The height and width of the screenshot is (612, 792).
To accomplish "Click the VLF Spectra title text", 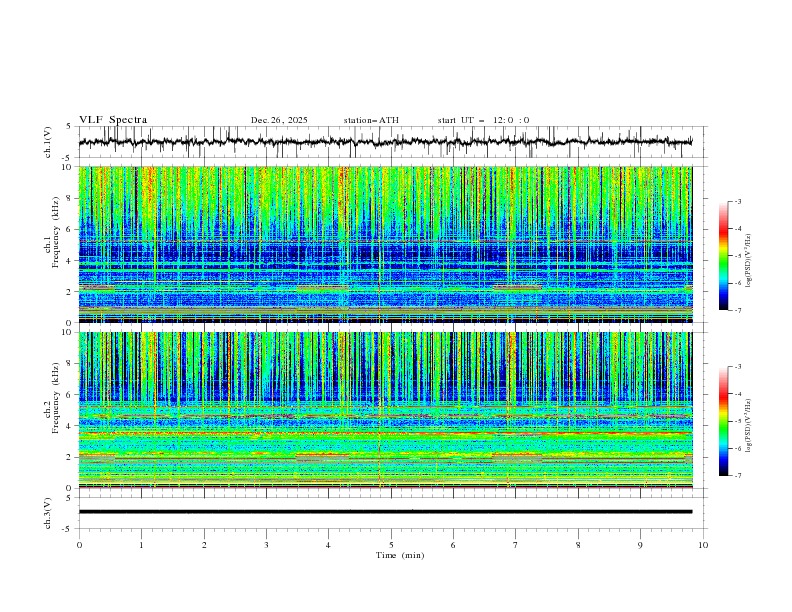I will [113, 120].
